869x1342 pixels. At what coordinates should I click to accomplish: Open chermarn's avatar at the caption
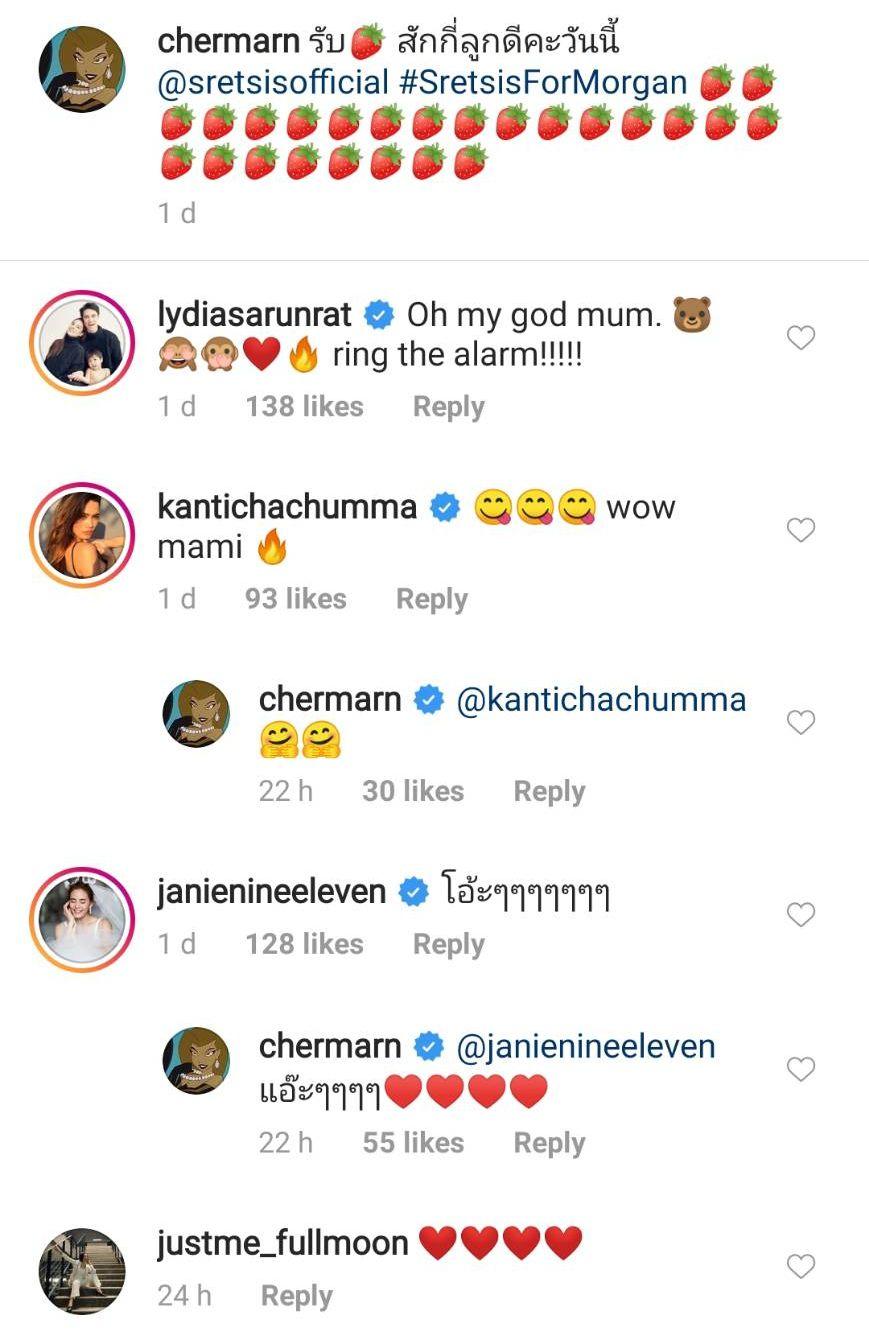(x=82, y=69)
